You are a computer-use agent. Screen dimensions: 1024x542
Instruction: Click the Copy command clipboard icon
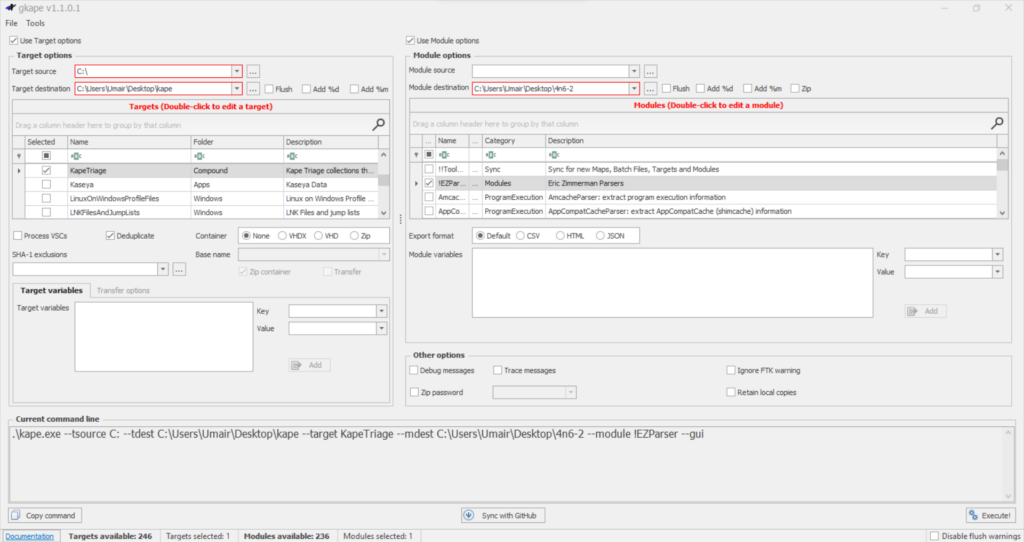16,515
